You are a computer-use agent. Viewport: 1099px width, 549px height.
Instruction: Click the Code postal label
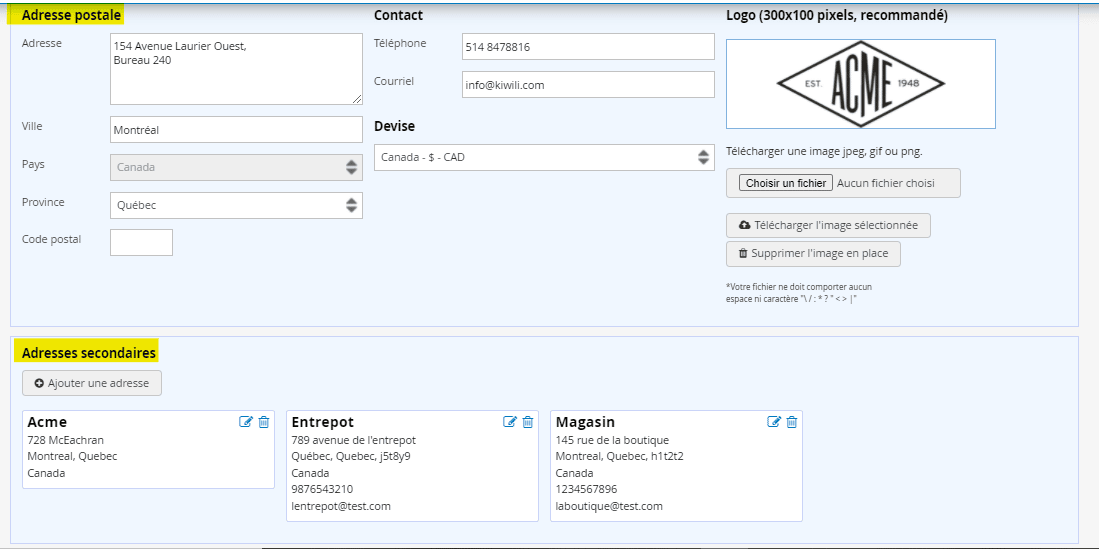pos(52,239)
